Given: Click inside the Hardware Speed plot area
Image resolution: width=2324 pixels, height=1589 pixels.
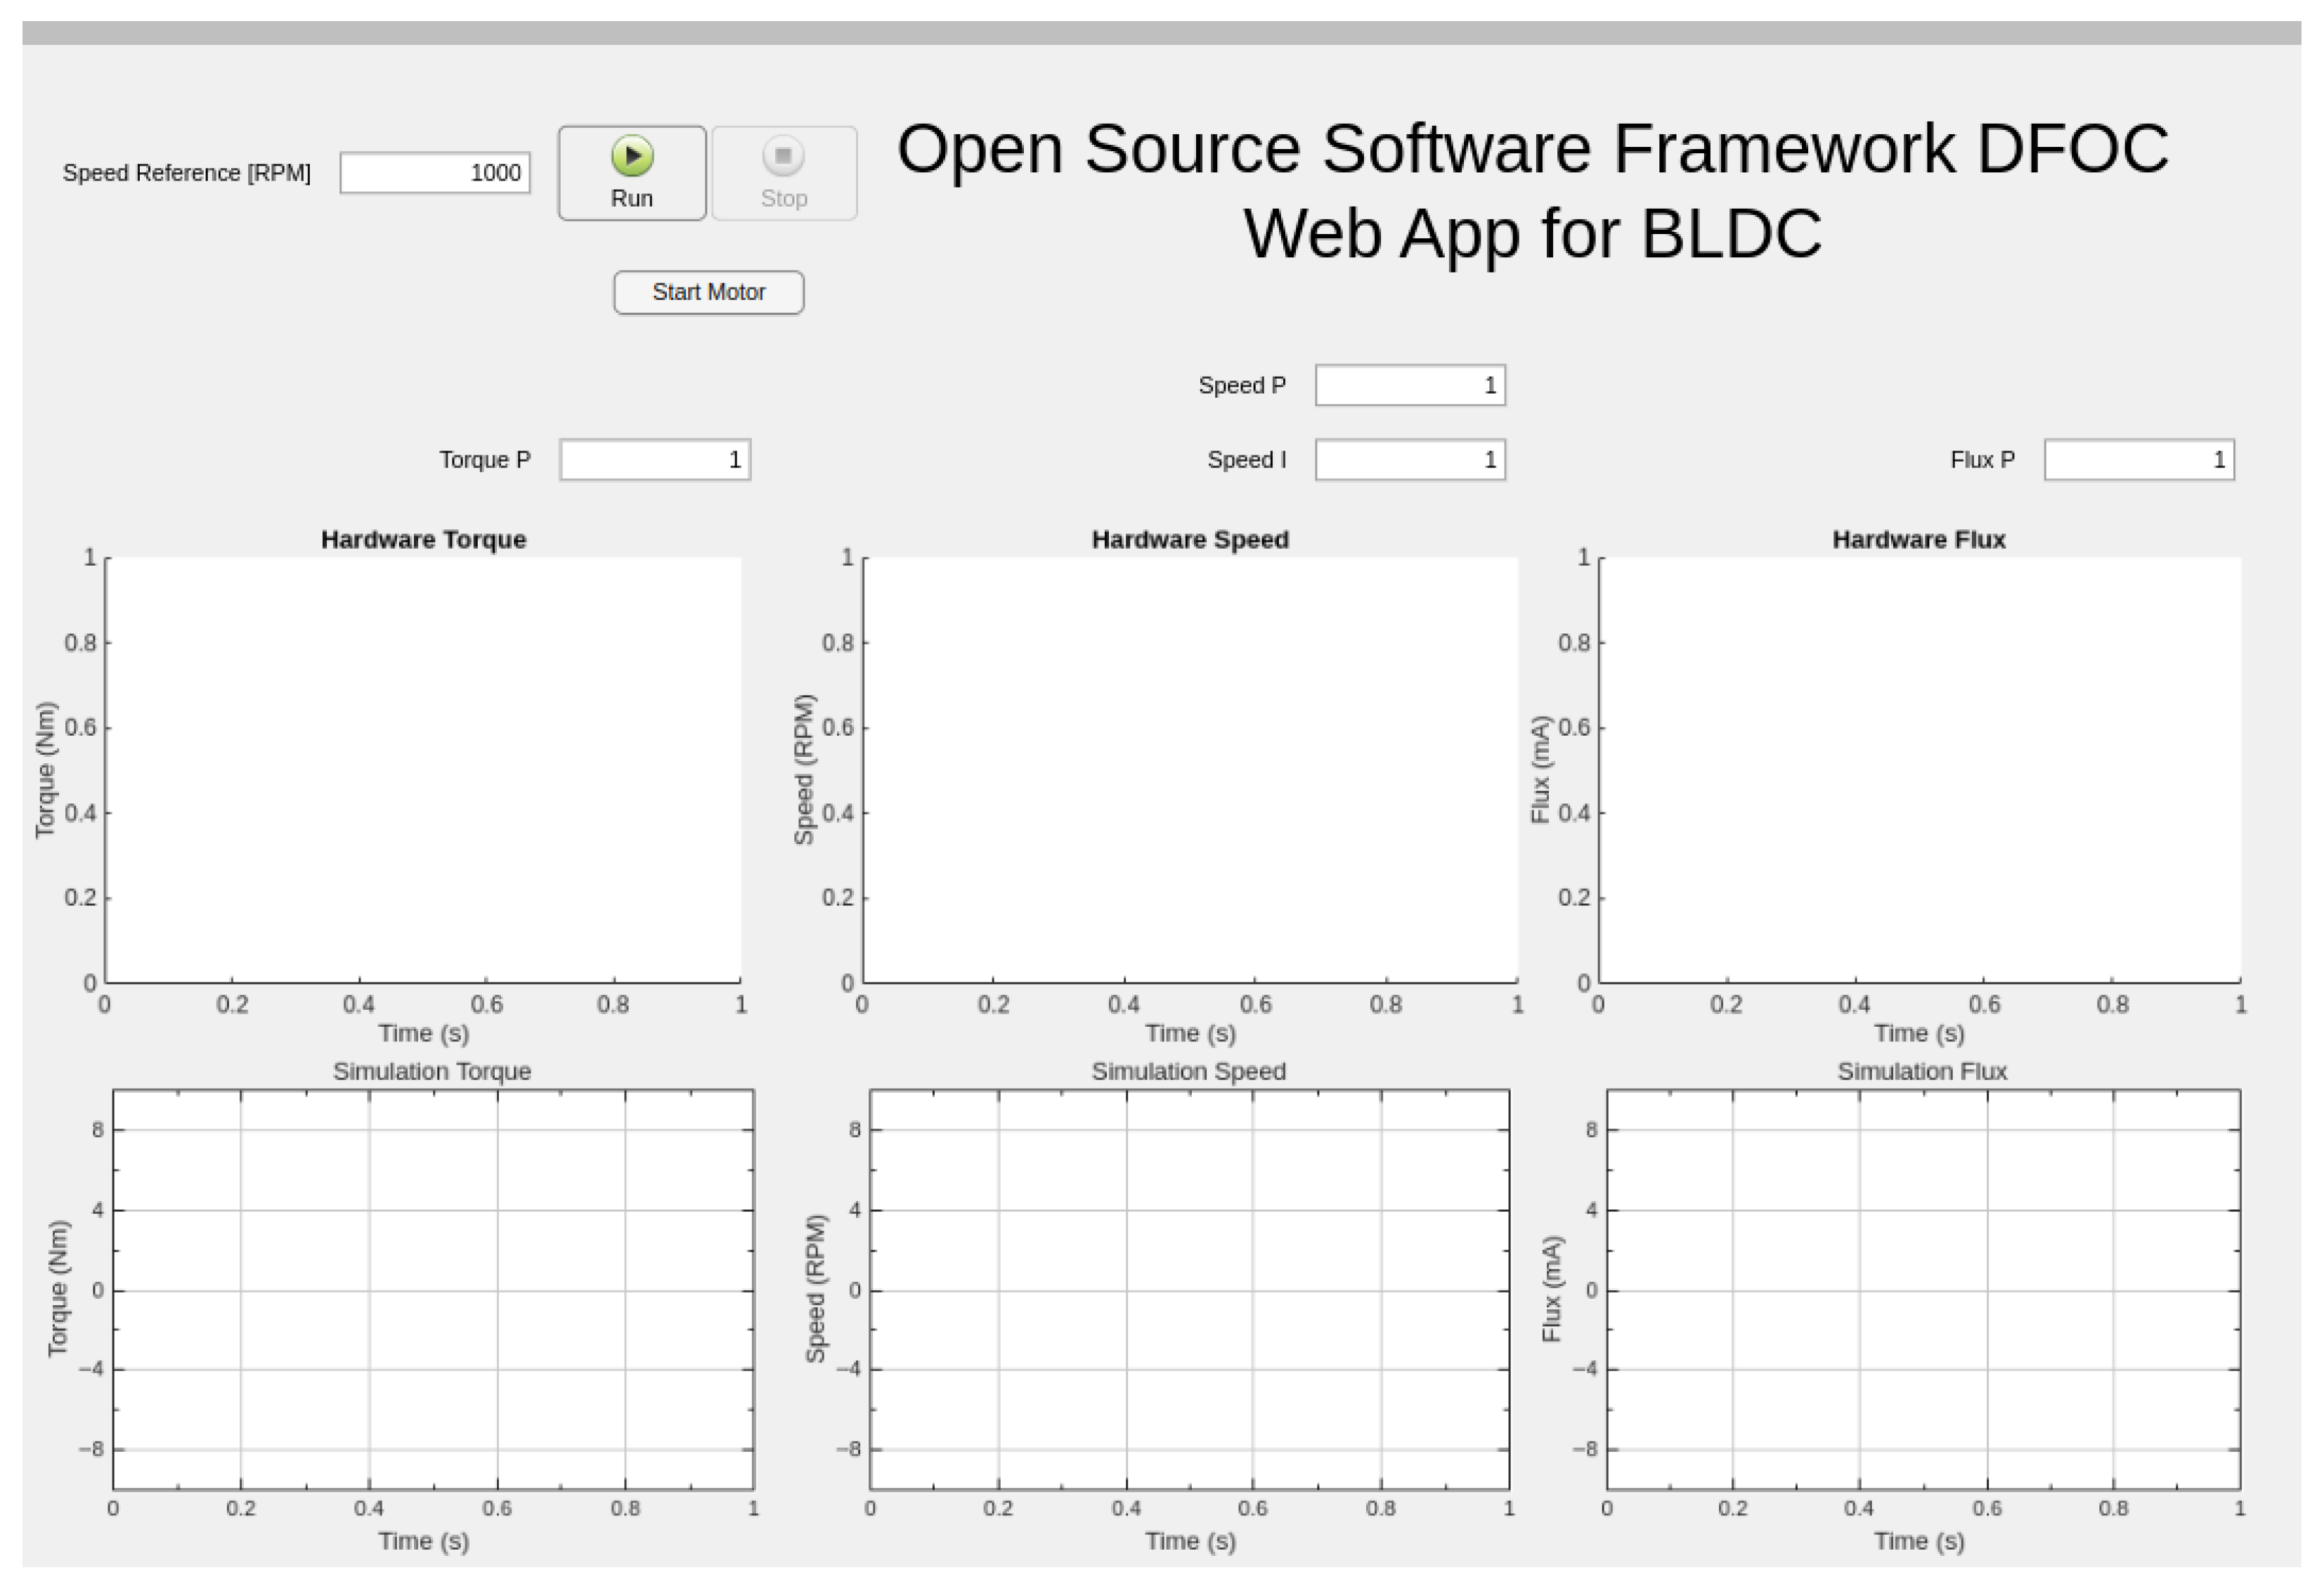Looking at the screenshot, I should (1190, 770).
